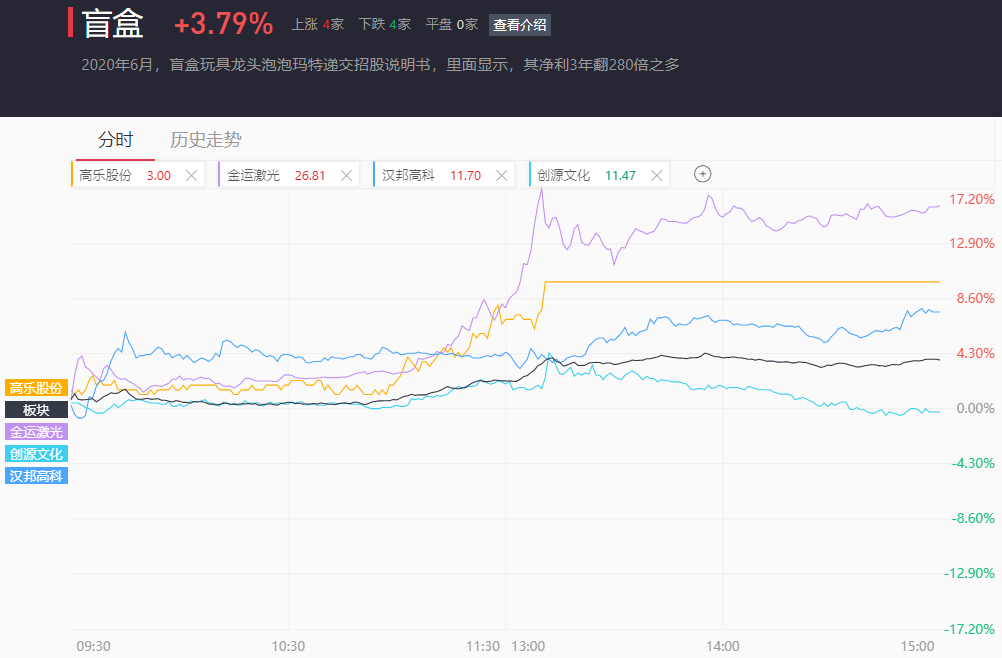Remove 汉邦高科 from the comparison chips

tap(501, 175)
